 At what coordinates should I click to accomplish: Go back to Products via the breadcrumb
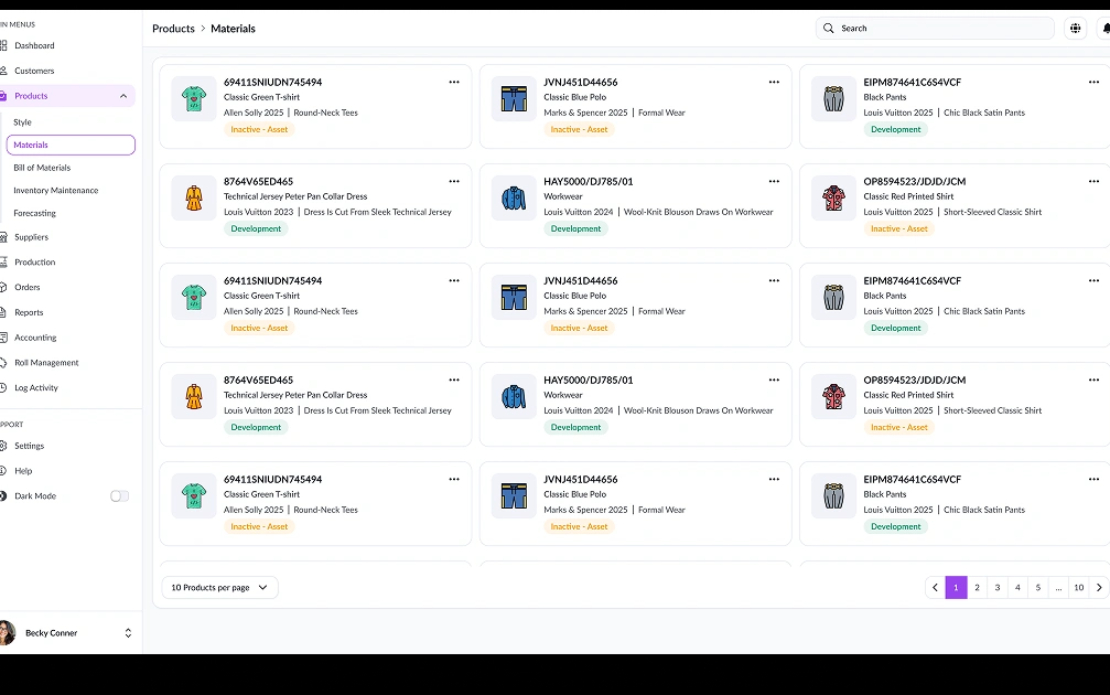[x=173, y=28]
